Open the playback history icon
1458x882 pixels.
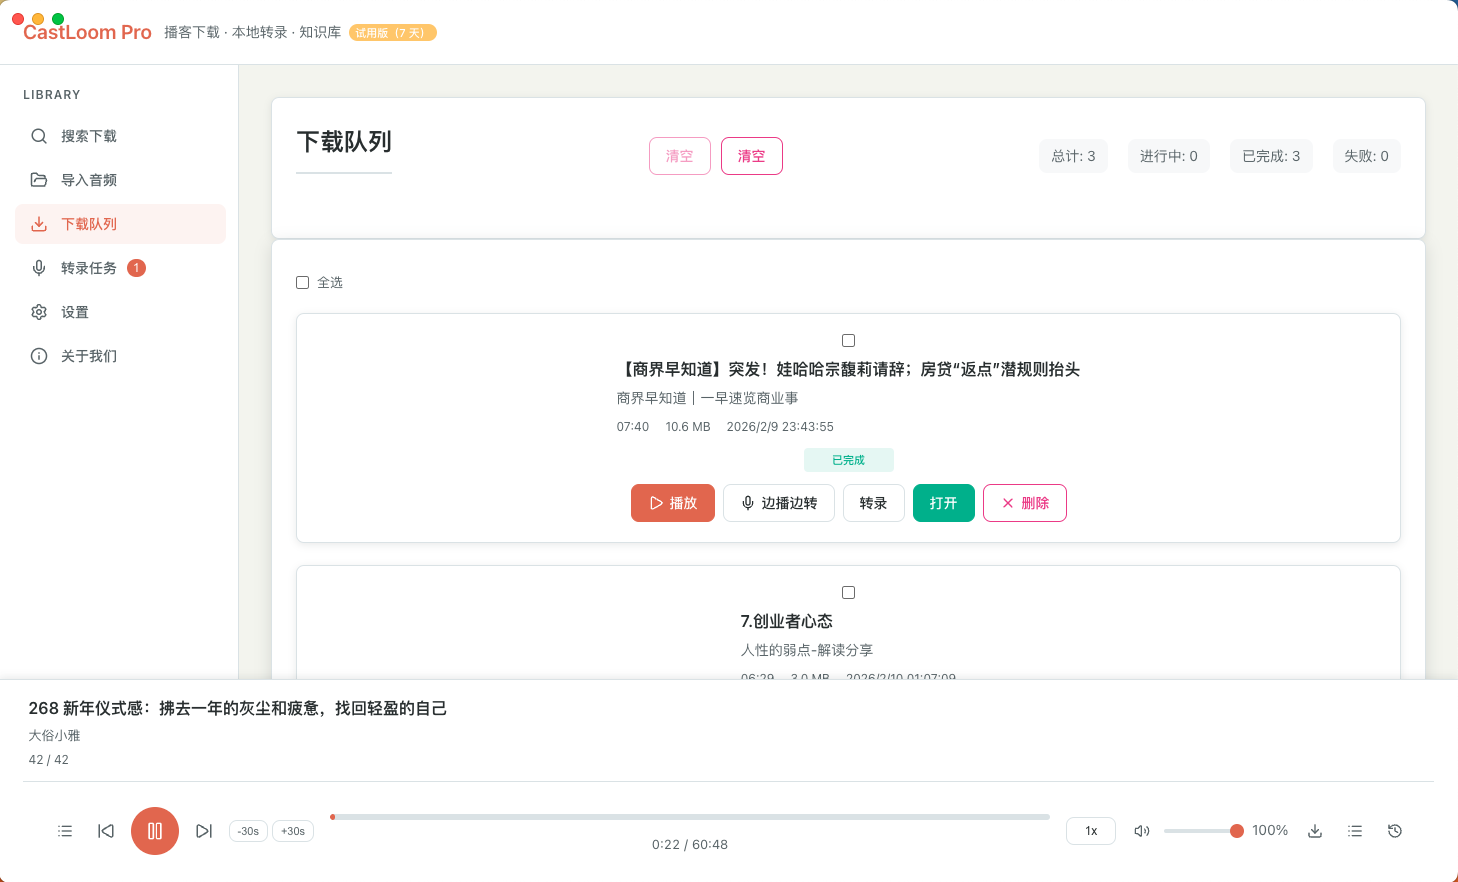pos(1394,830)
